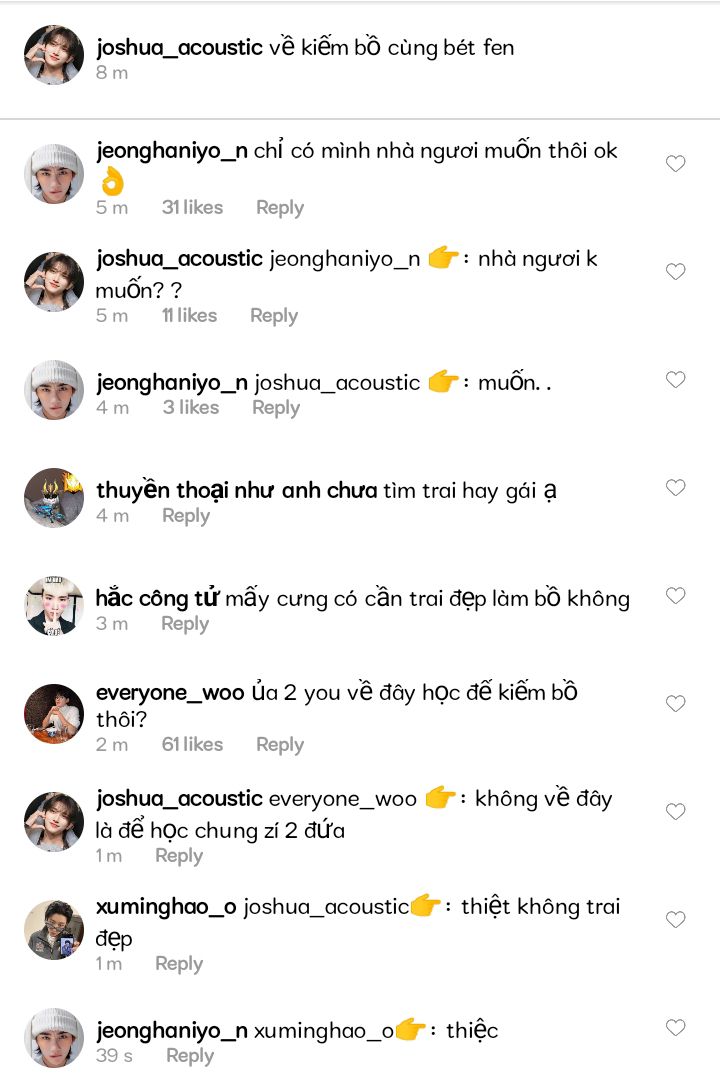Reply to xuminghao_o's comment
The height and width of the screenshot is (1075, 720).
179,964
